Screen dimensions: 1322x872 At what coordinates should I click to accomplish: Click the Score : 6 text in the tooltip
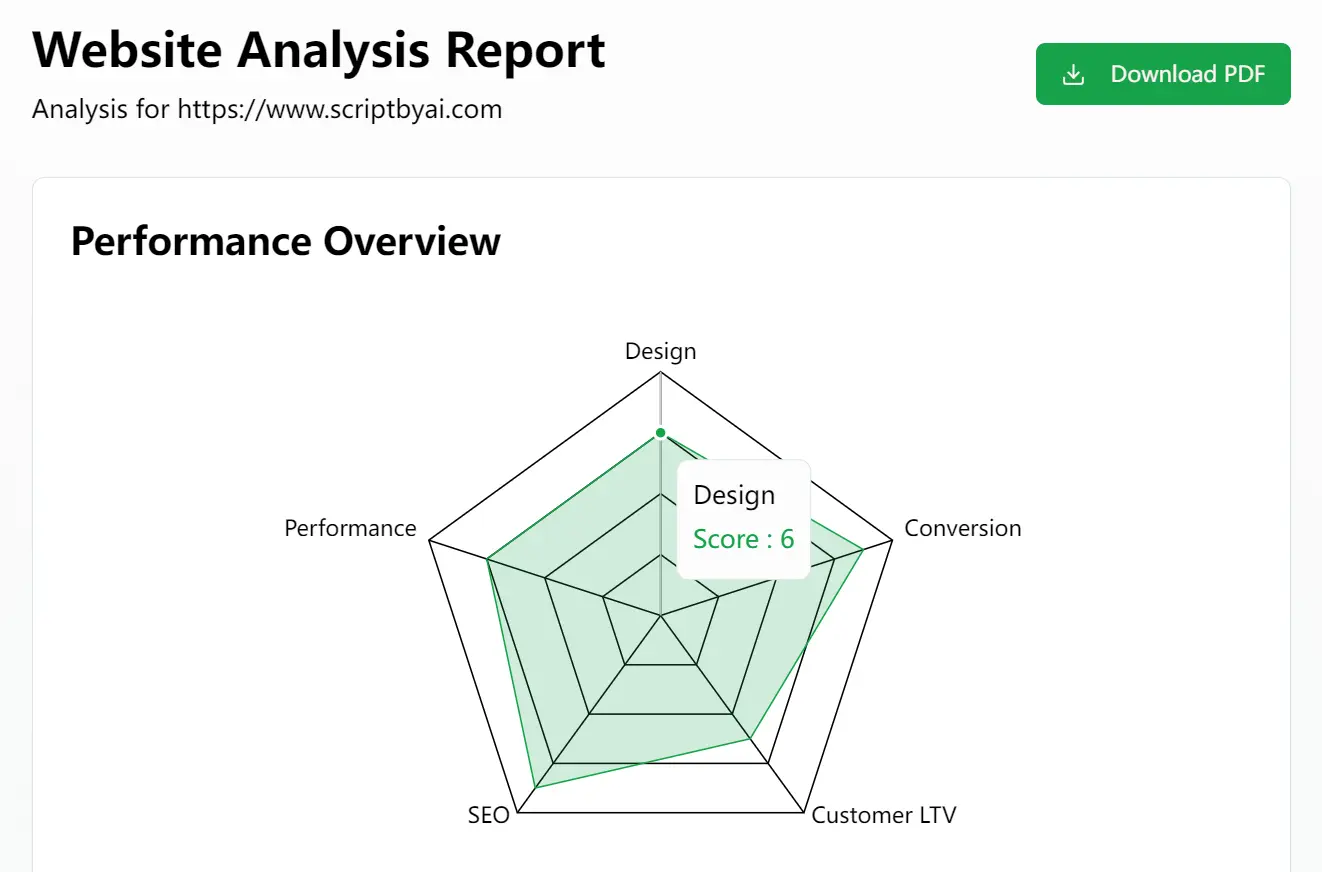743,539
